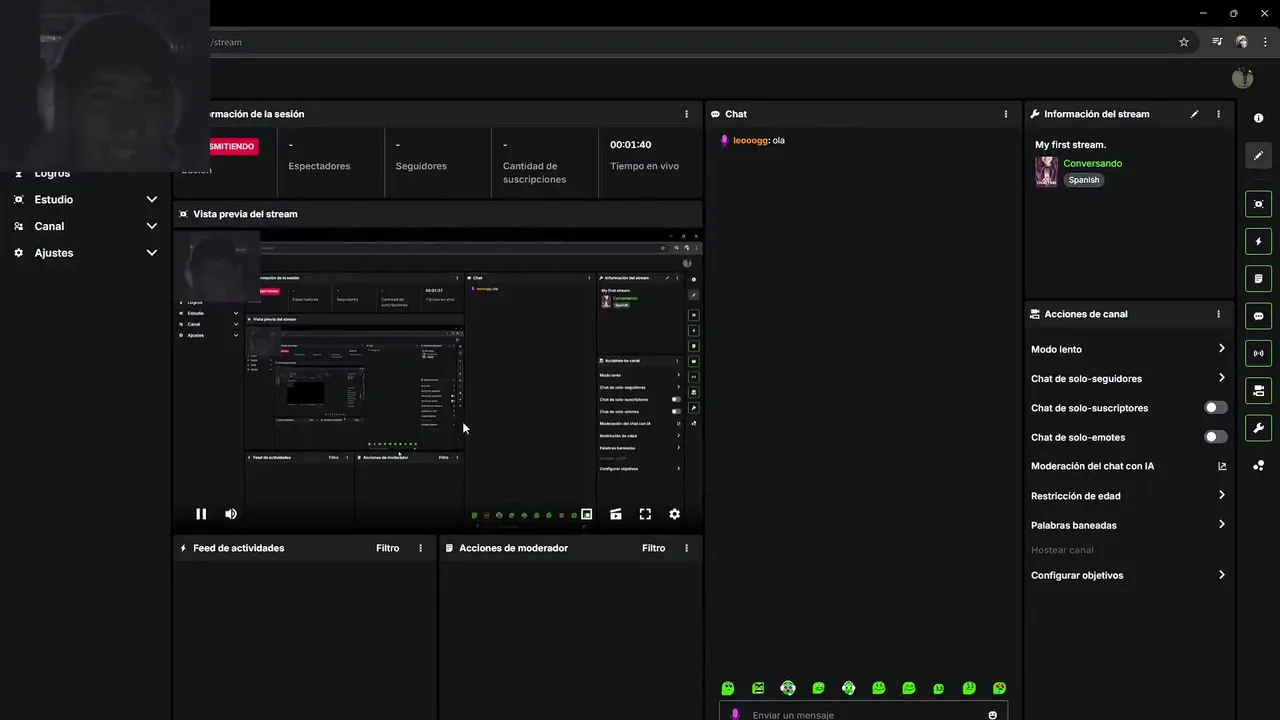
Task: Insert the angry square face emote
Action: [758, 688]
